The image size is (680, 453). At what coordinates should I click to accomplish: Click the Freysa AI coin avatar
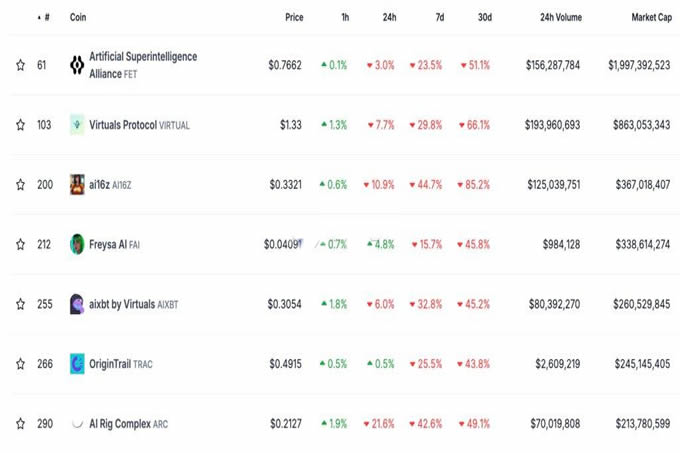77,244
